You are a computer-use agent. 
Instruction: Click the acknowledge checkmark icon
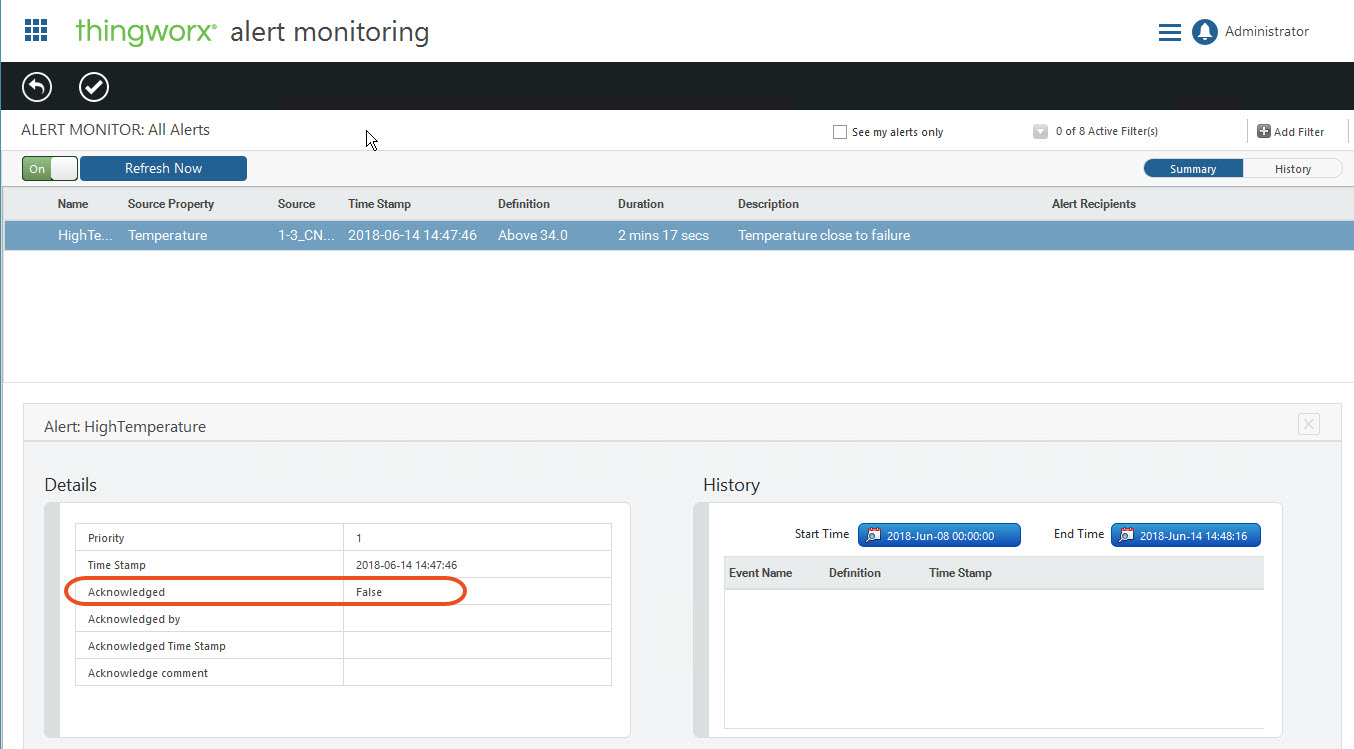pyautogui.click(x=93, y=87)
